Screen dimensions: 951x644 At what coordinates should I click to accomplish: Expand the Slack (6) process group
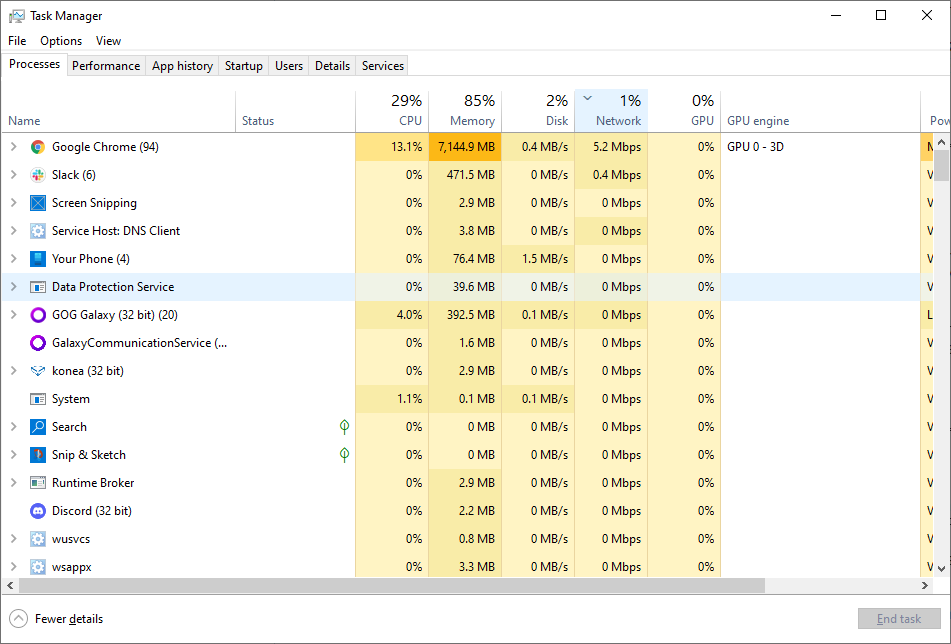tap(13, 175)
